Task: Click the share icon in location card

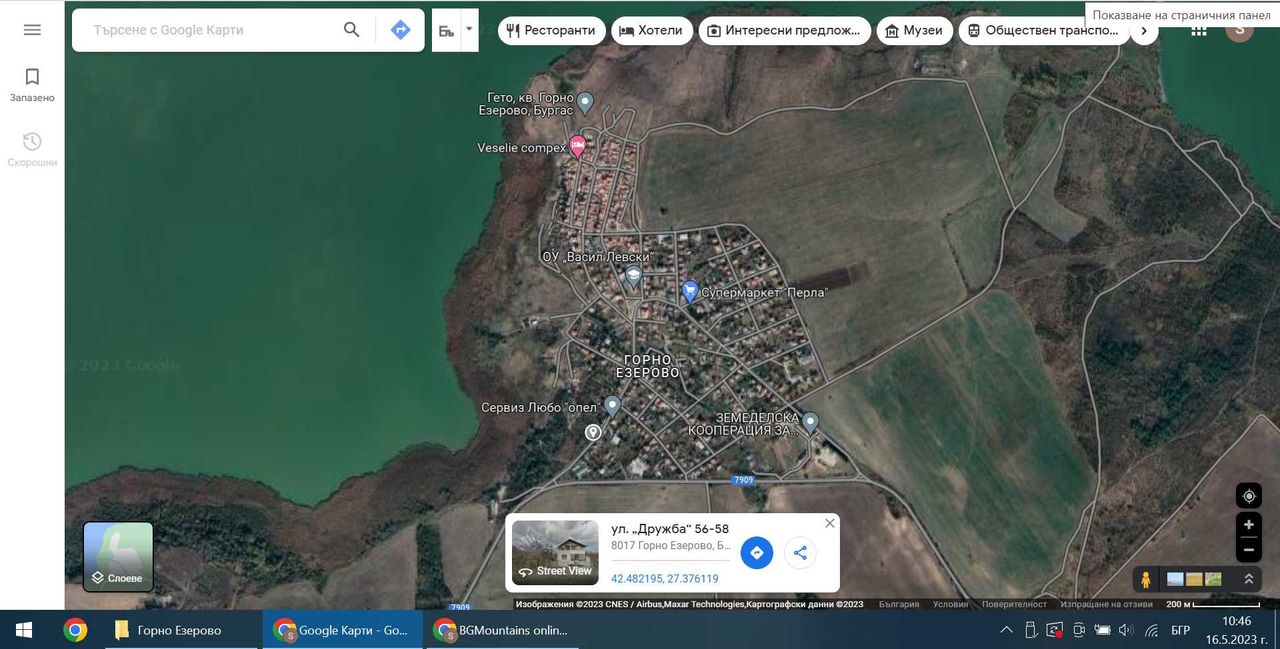Action: pyautogui.click(x=800, y=552)
